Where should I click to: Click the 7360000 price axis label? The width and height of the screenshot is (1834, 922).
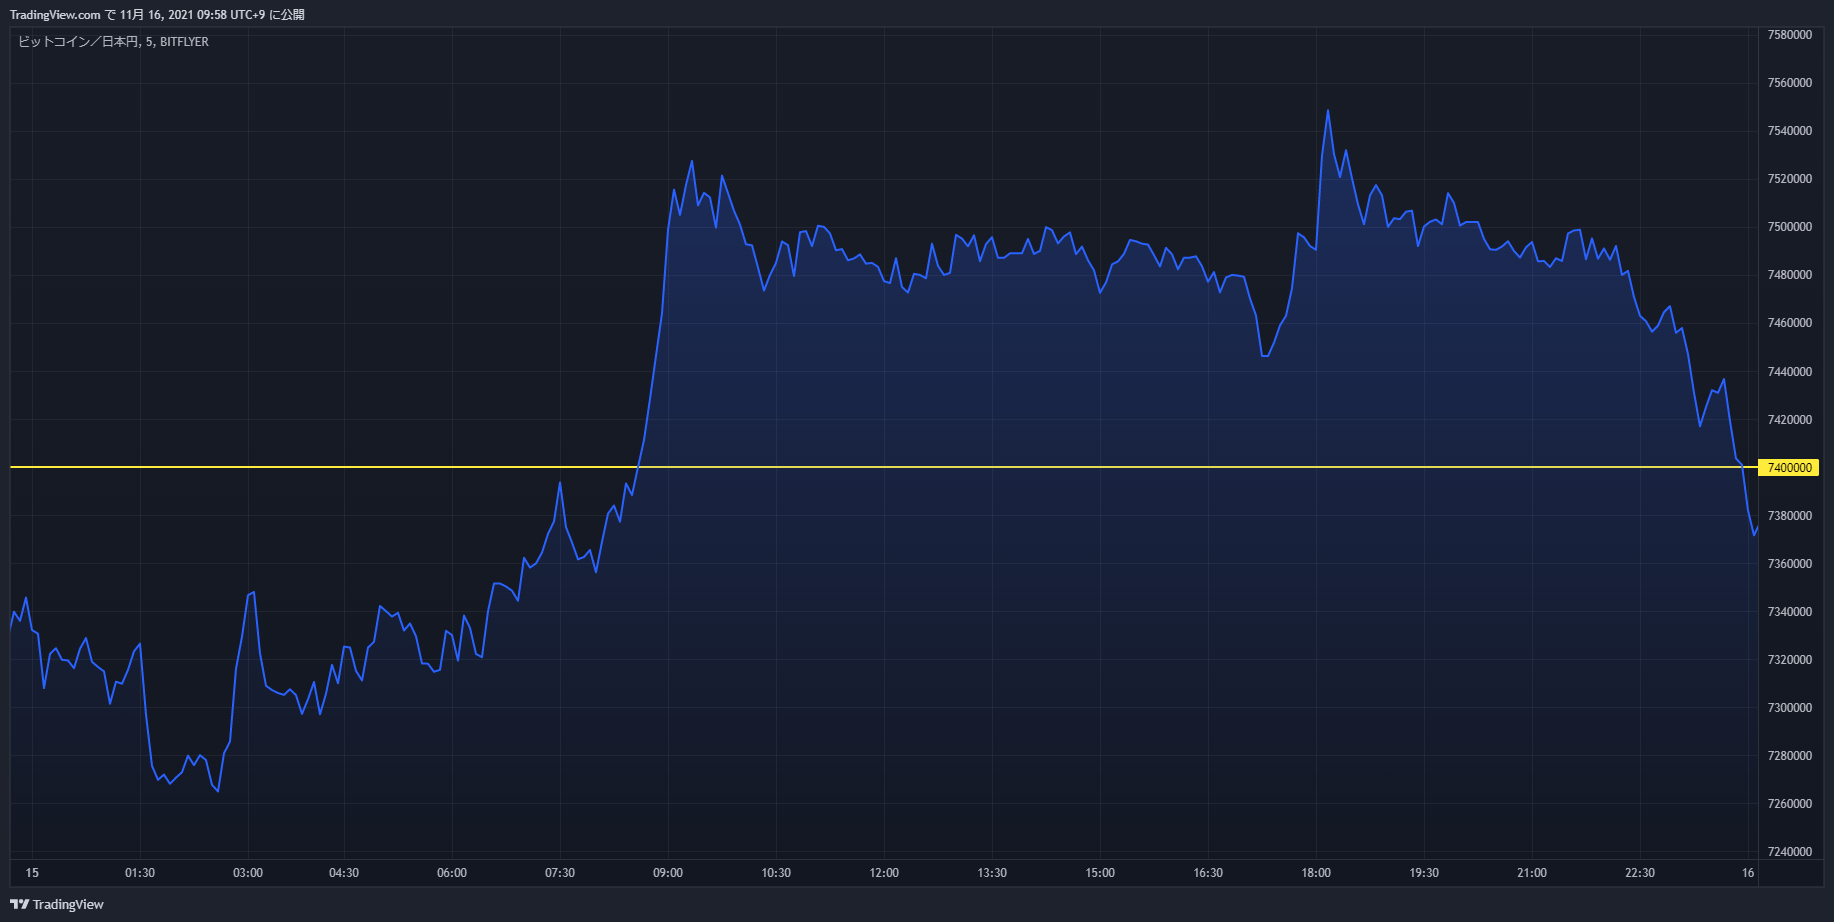(1789, 564)
